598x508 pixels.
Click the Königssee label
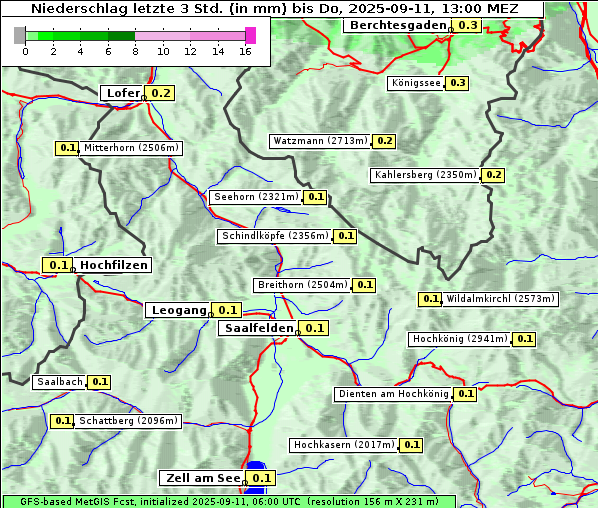pyautogui.click(x=416, y=83)
